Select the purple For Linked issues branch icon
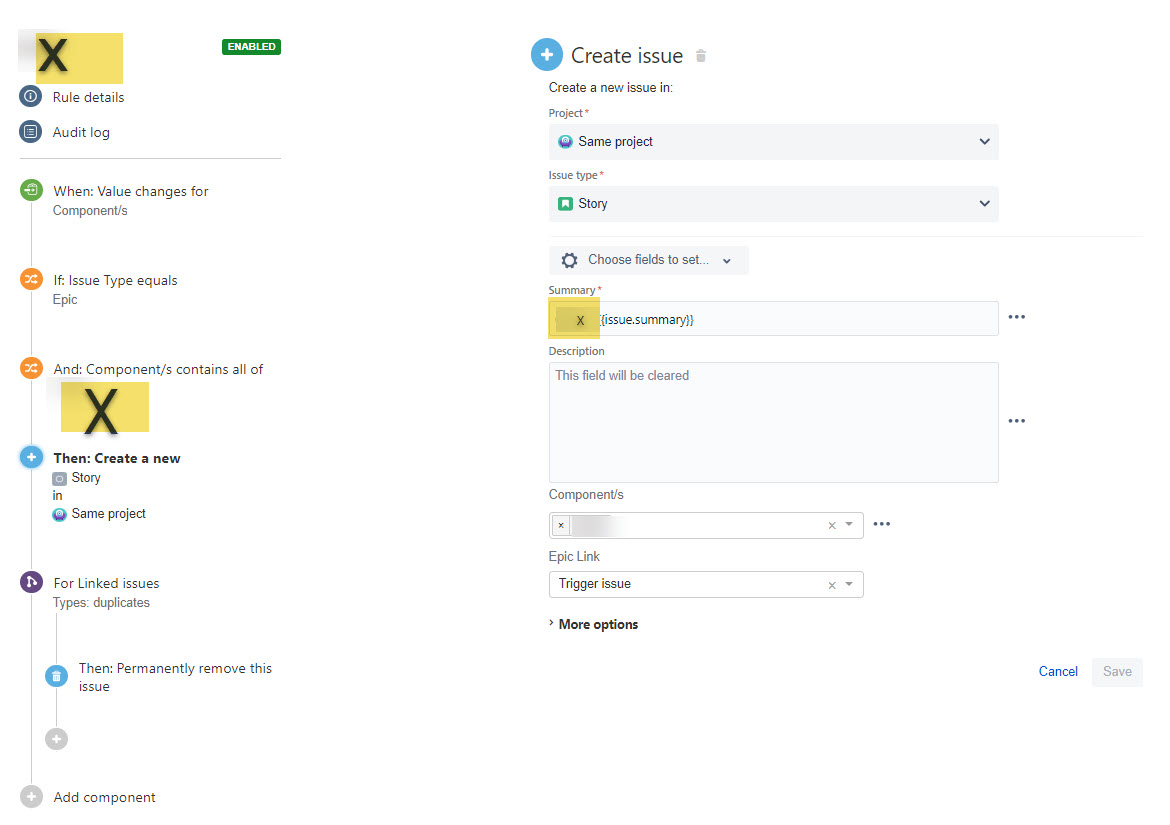1170x825 pixels. 31,582
